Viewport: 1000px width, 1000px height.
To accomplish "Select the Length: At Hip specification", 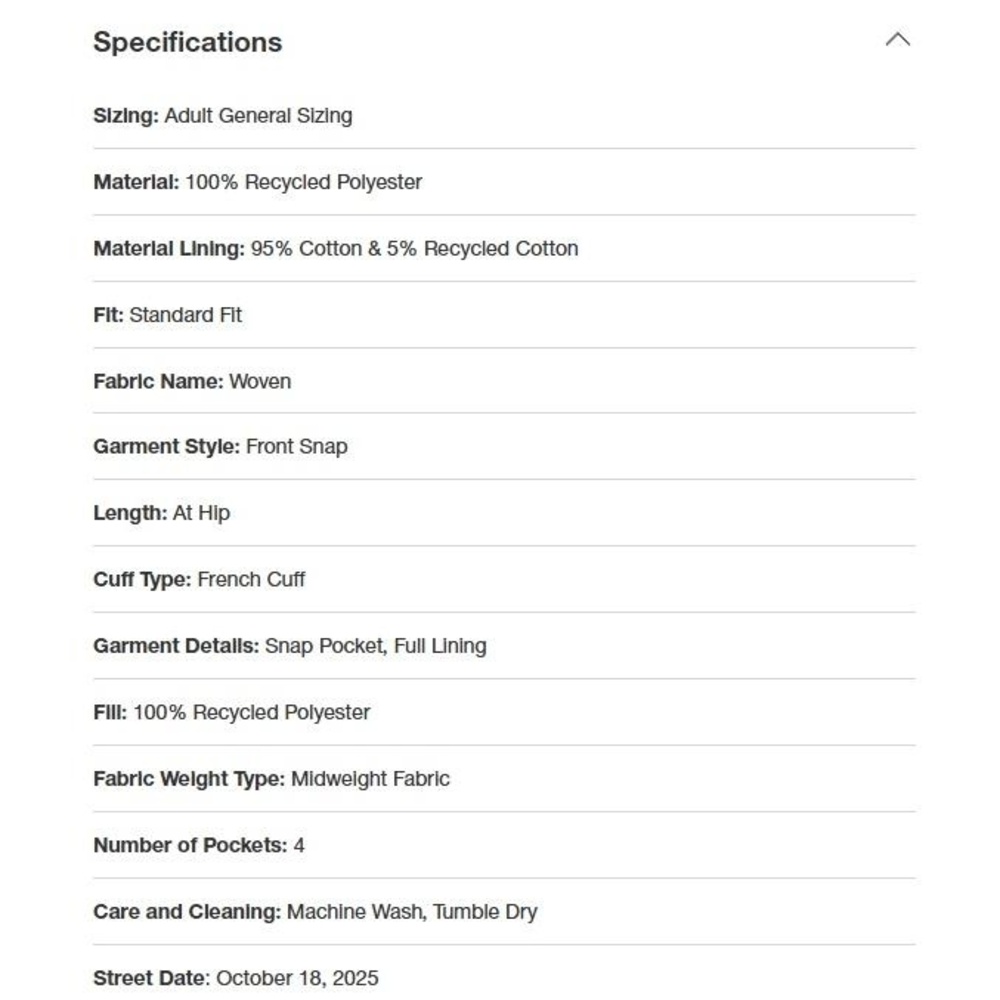I will [504, 513].
